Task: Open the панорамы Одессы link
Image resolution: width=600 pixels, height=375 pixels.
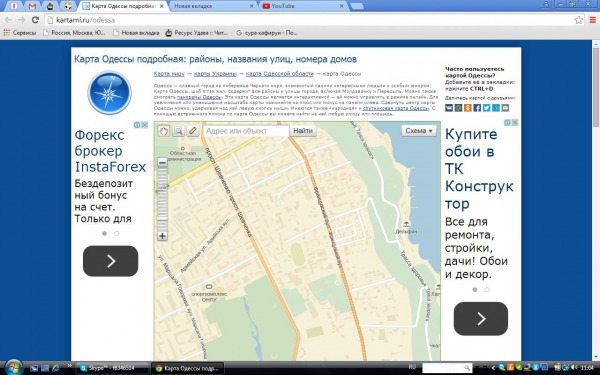Action: point(199,97)
